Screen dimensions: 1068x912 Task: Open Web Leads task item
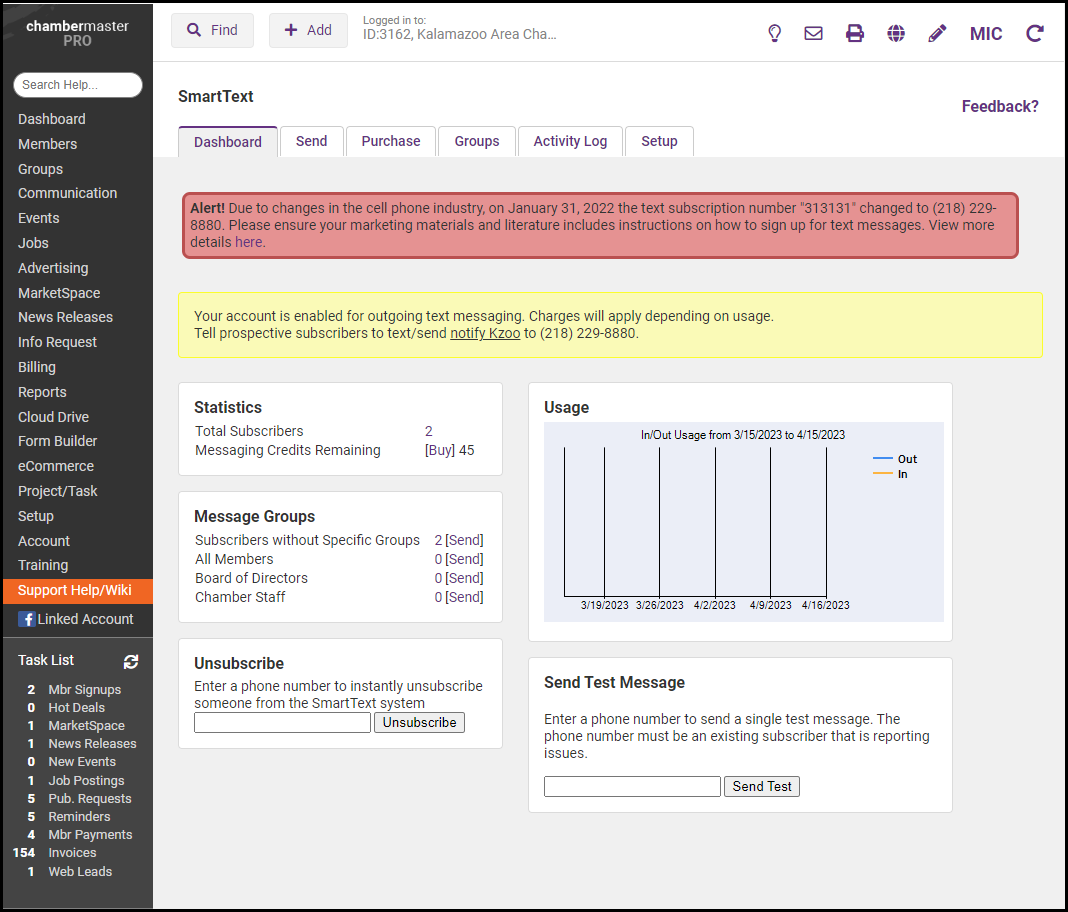pyautogui.click(x=80, y=872)
